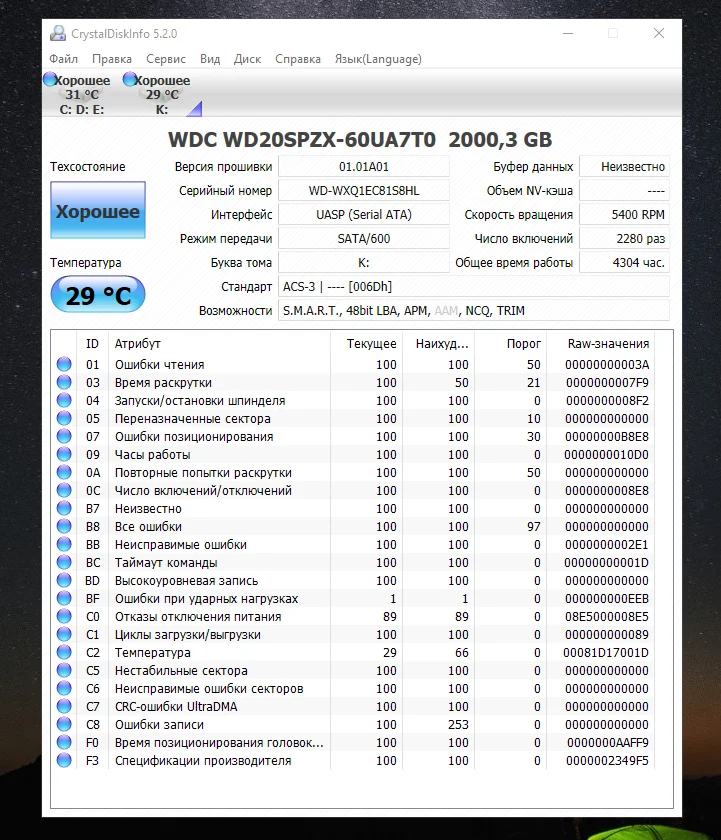Image resolution: width=721 pixels, height=840 pixels.
Task: Click the status icon for B7 Неизвестно
Action: [x=64, y=508]
